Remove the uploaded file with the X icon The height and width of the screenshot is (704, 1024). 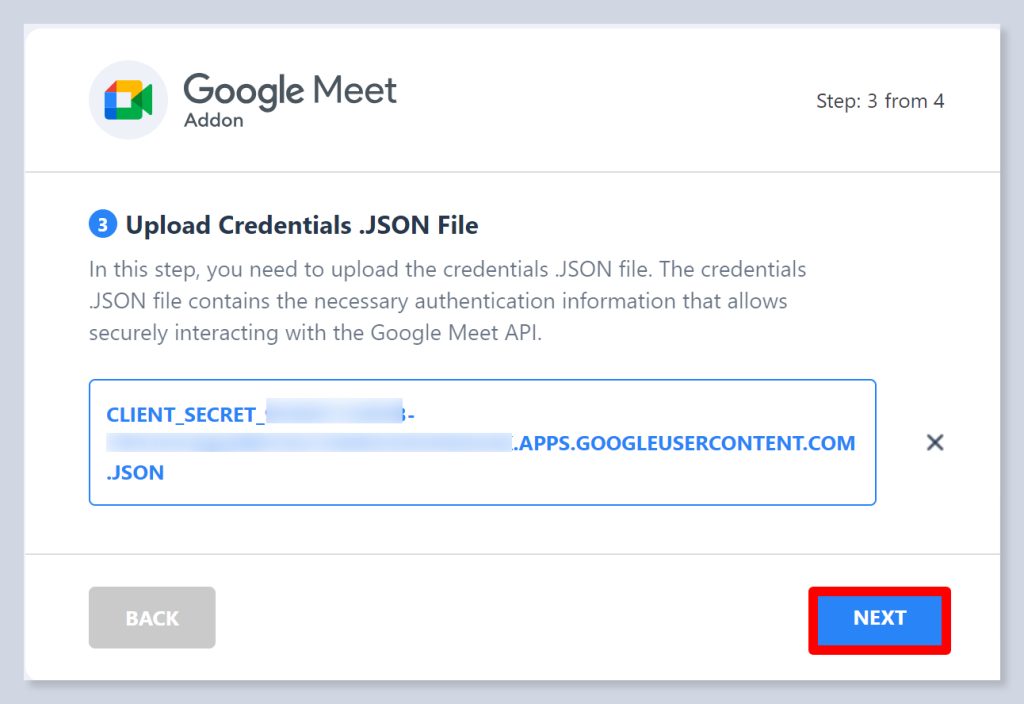point(935,442)
